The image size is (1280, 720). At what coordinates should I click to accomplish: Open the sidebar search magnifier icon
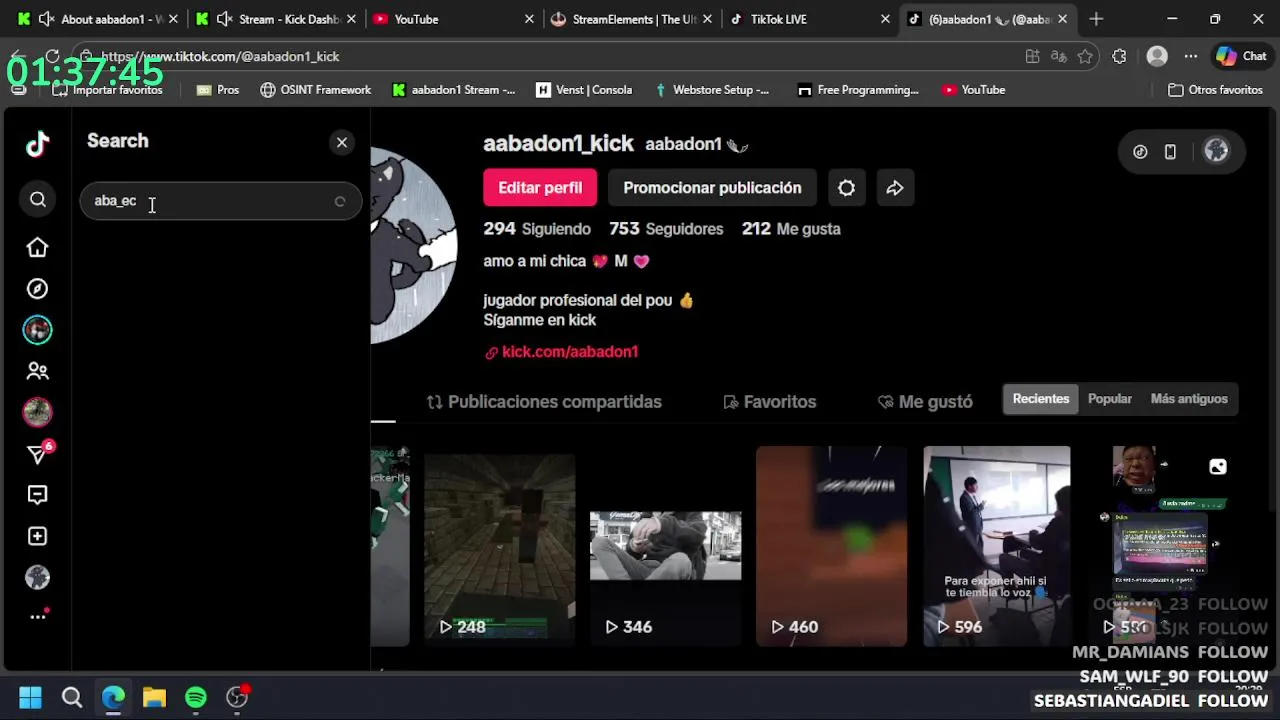[x=37, y=200]
